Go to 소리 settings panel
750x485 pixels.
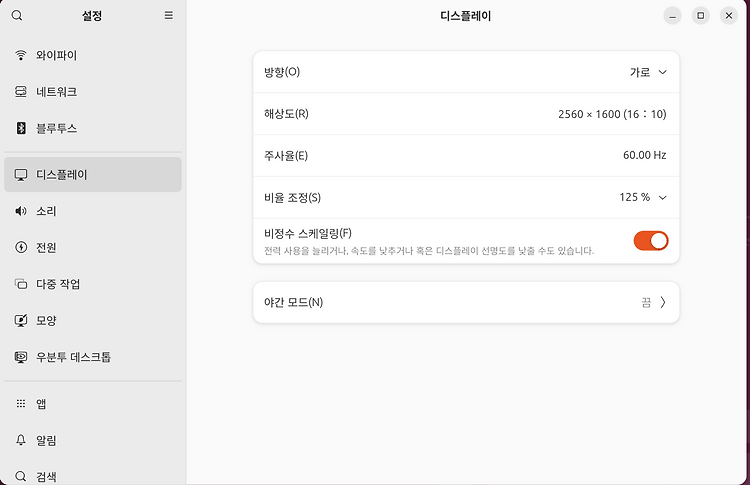coord(93,211)
